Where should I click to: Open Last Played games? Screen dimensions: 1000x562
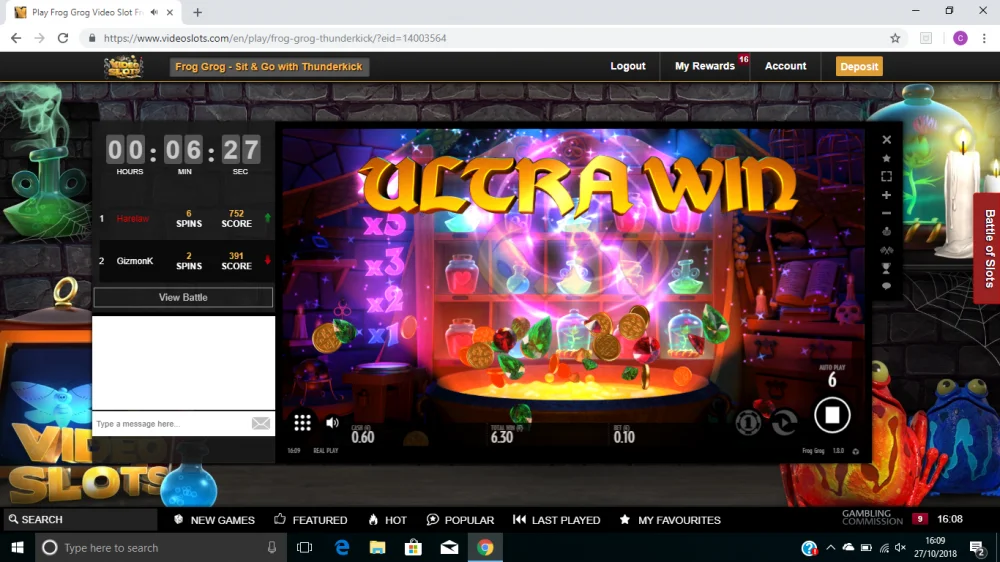pos(556,520)
